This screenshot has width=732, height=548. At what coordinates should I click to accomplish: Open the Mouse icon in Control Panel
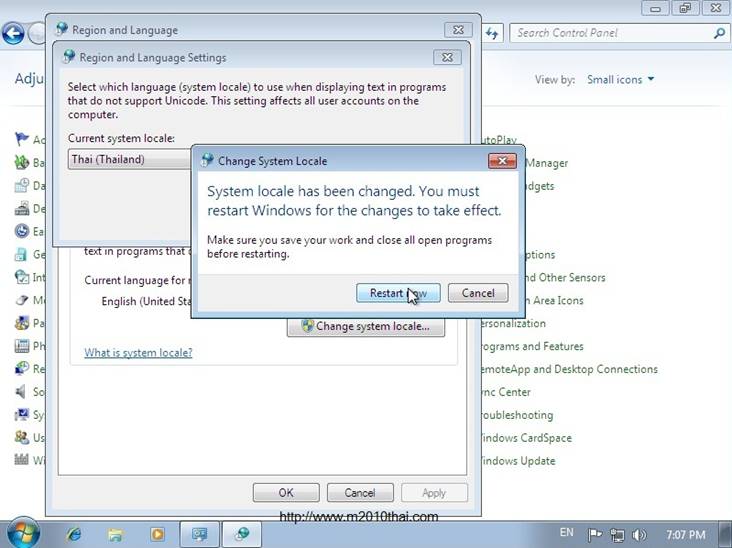[x=21, y=300]
